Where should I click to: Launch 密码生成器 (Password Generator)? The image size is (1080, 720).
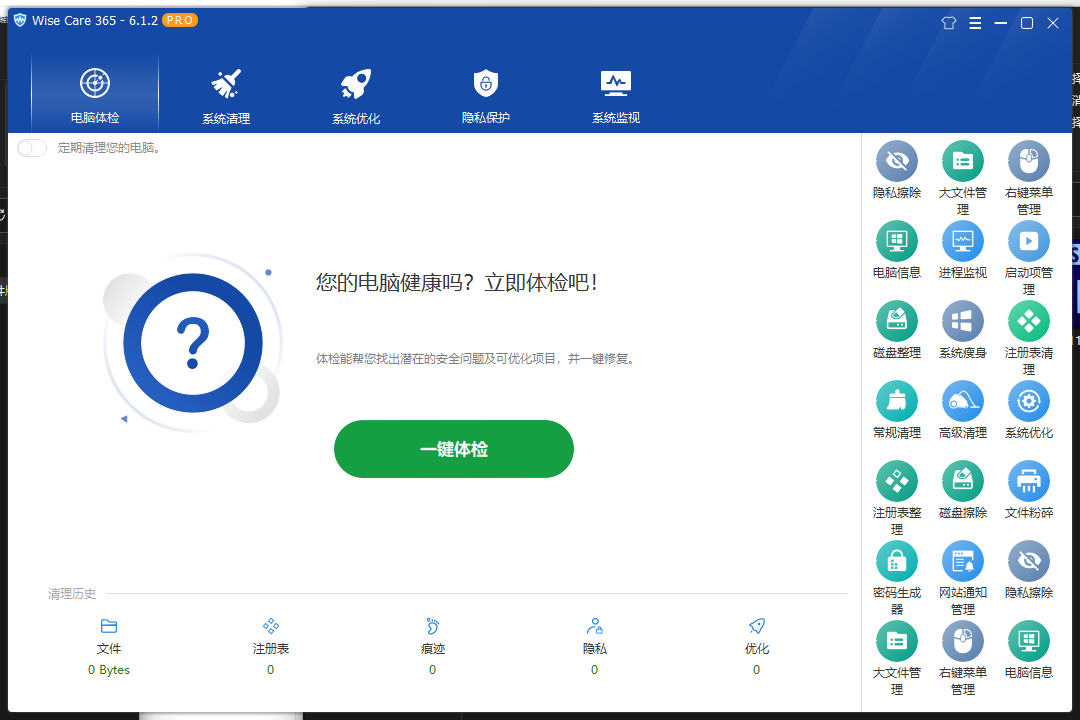coord(897,561)
